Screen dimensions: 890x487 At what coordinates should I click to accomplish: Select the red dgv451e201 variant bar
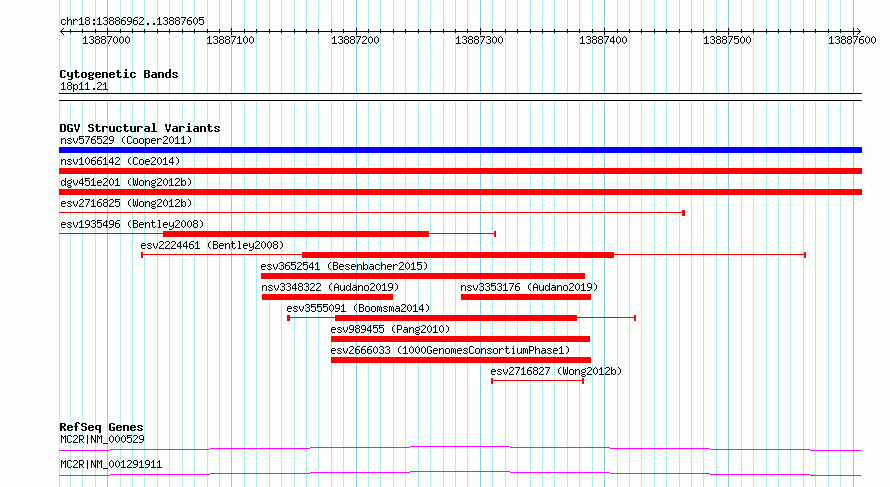(x=460, y=192)
